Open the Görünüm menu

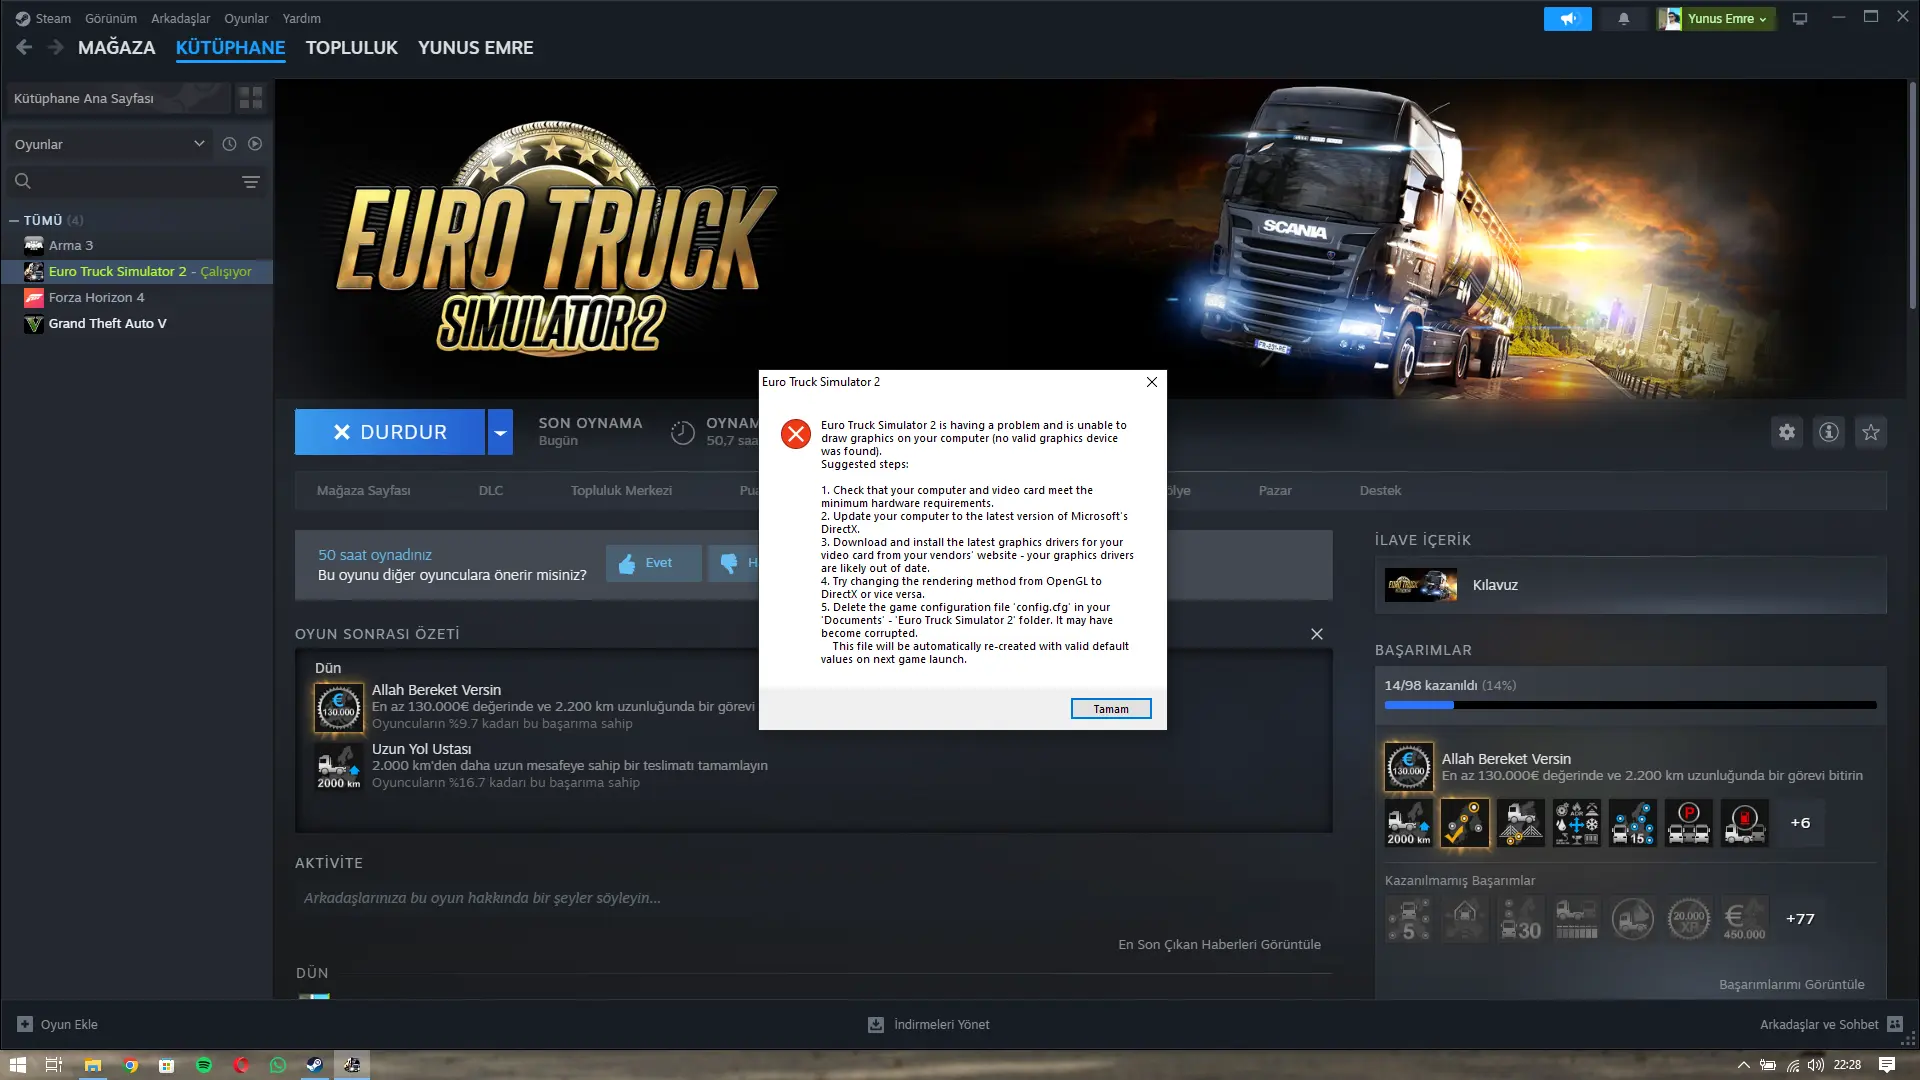[111, 18]
